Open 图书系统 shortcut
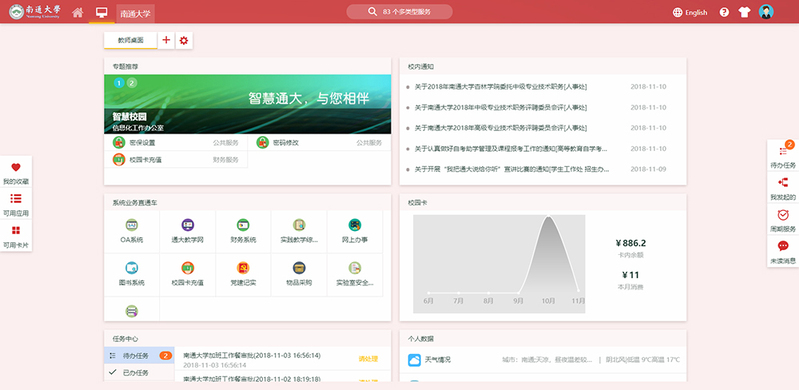The width and height of the screenshot is (799, 390). (x=131, y=274)
